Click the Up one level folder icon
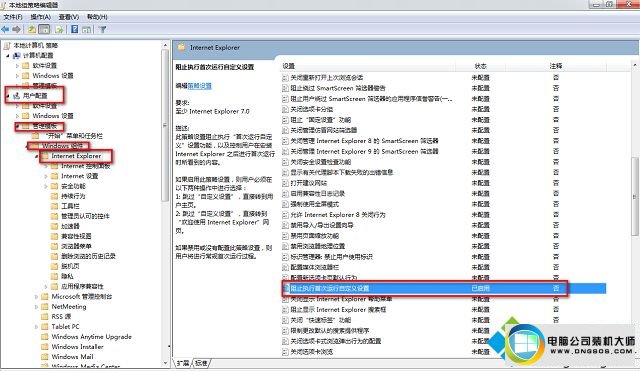The width and height of the screenshot is (640, 371). 32,29
